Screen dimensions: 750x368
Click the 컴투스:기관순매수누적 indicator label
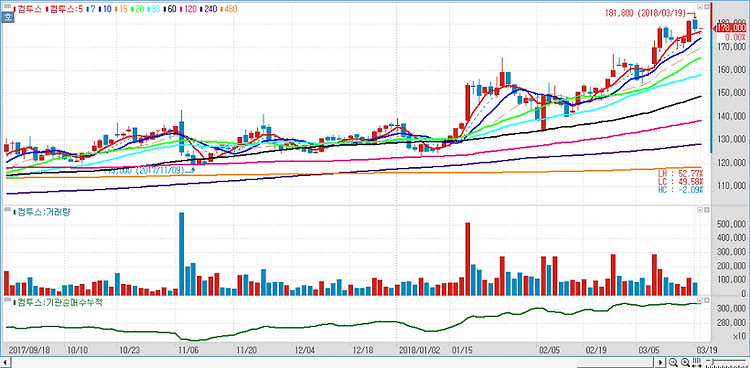click(57, 302)
